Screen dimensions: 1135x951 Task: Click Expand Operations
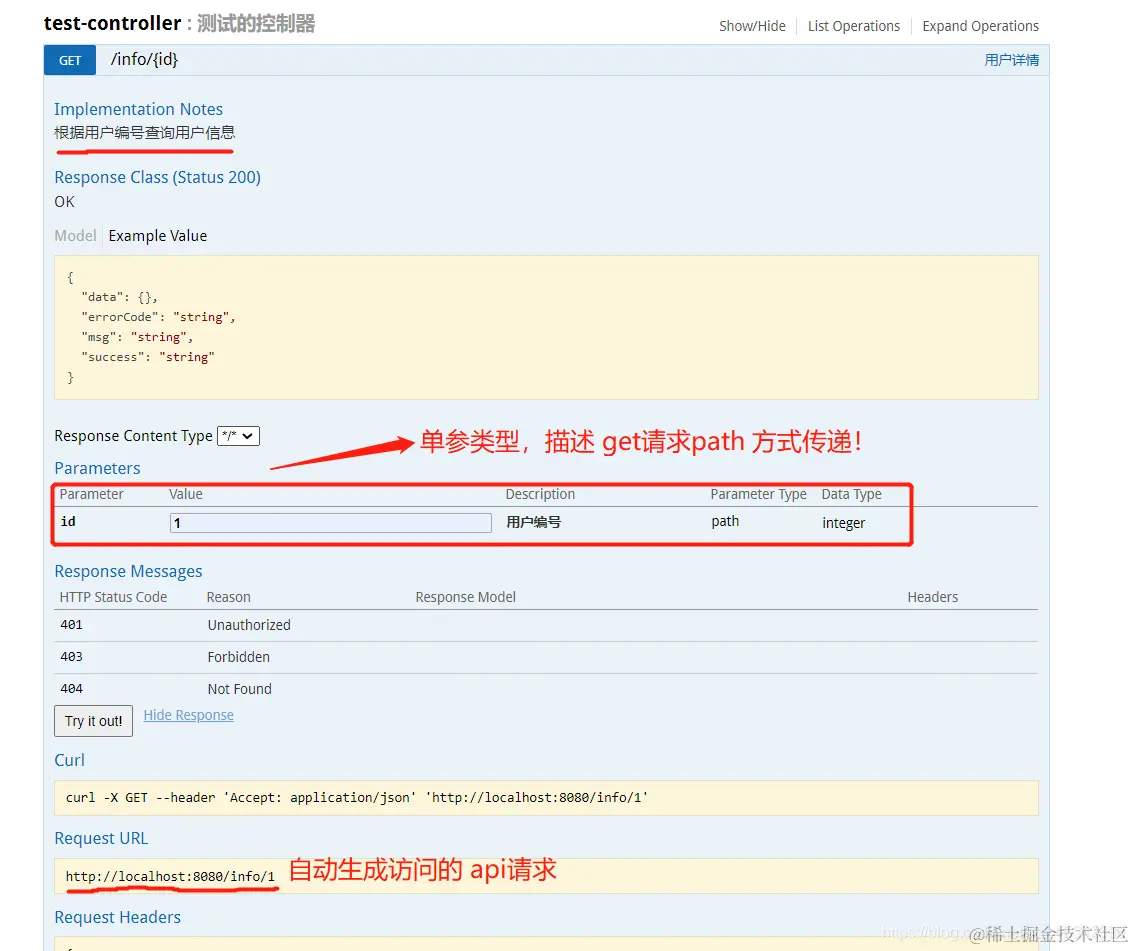click(x=980, y=26)
